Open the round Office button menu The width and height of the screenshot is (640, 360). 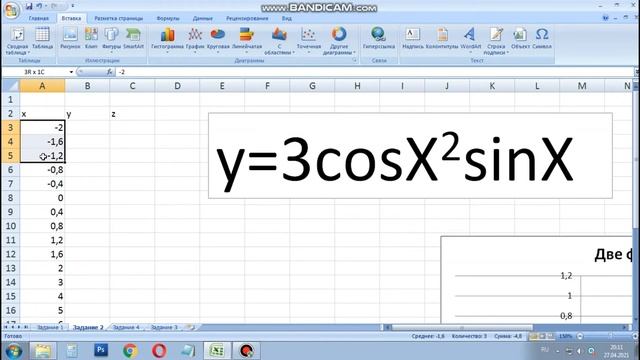[x=11, y=10]
